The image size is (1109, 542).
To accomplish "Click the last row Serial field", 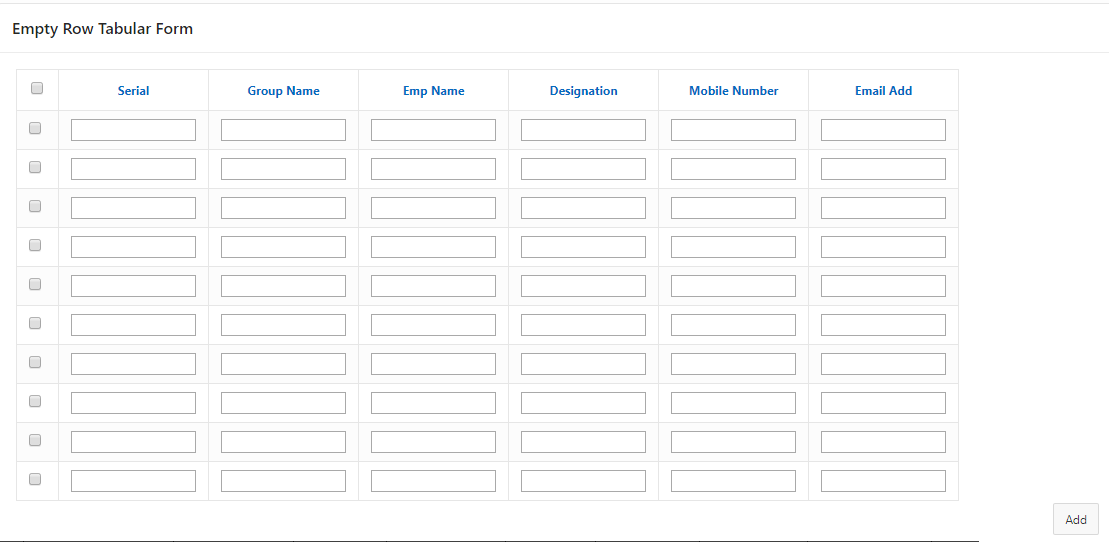I will coord(133,481).
